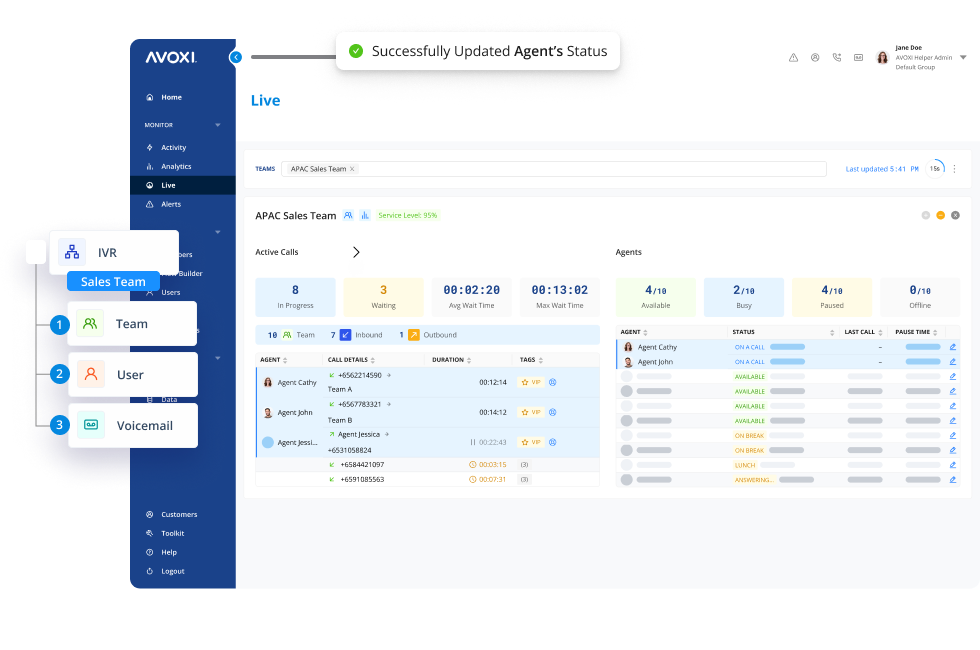Viewport: 980px width, 650px height.
Task: Remove the APAC Sales Team filter tag
Action: point(352,169)
